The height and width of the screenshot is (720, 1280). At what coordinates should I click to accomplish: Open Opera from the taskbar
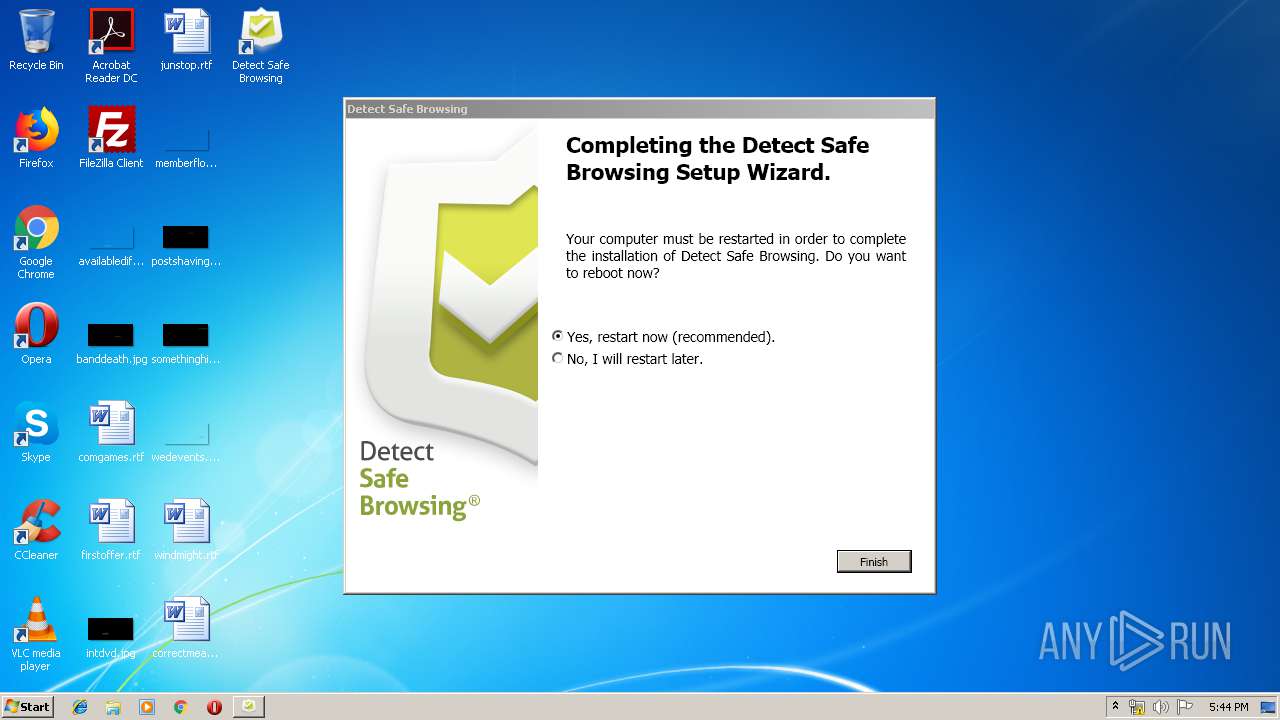pyautogui.click(x=214, y=707)
